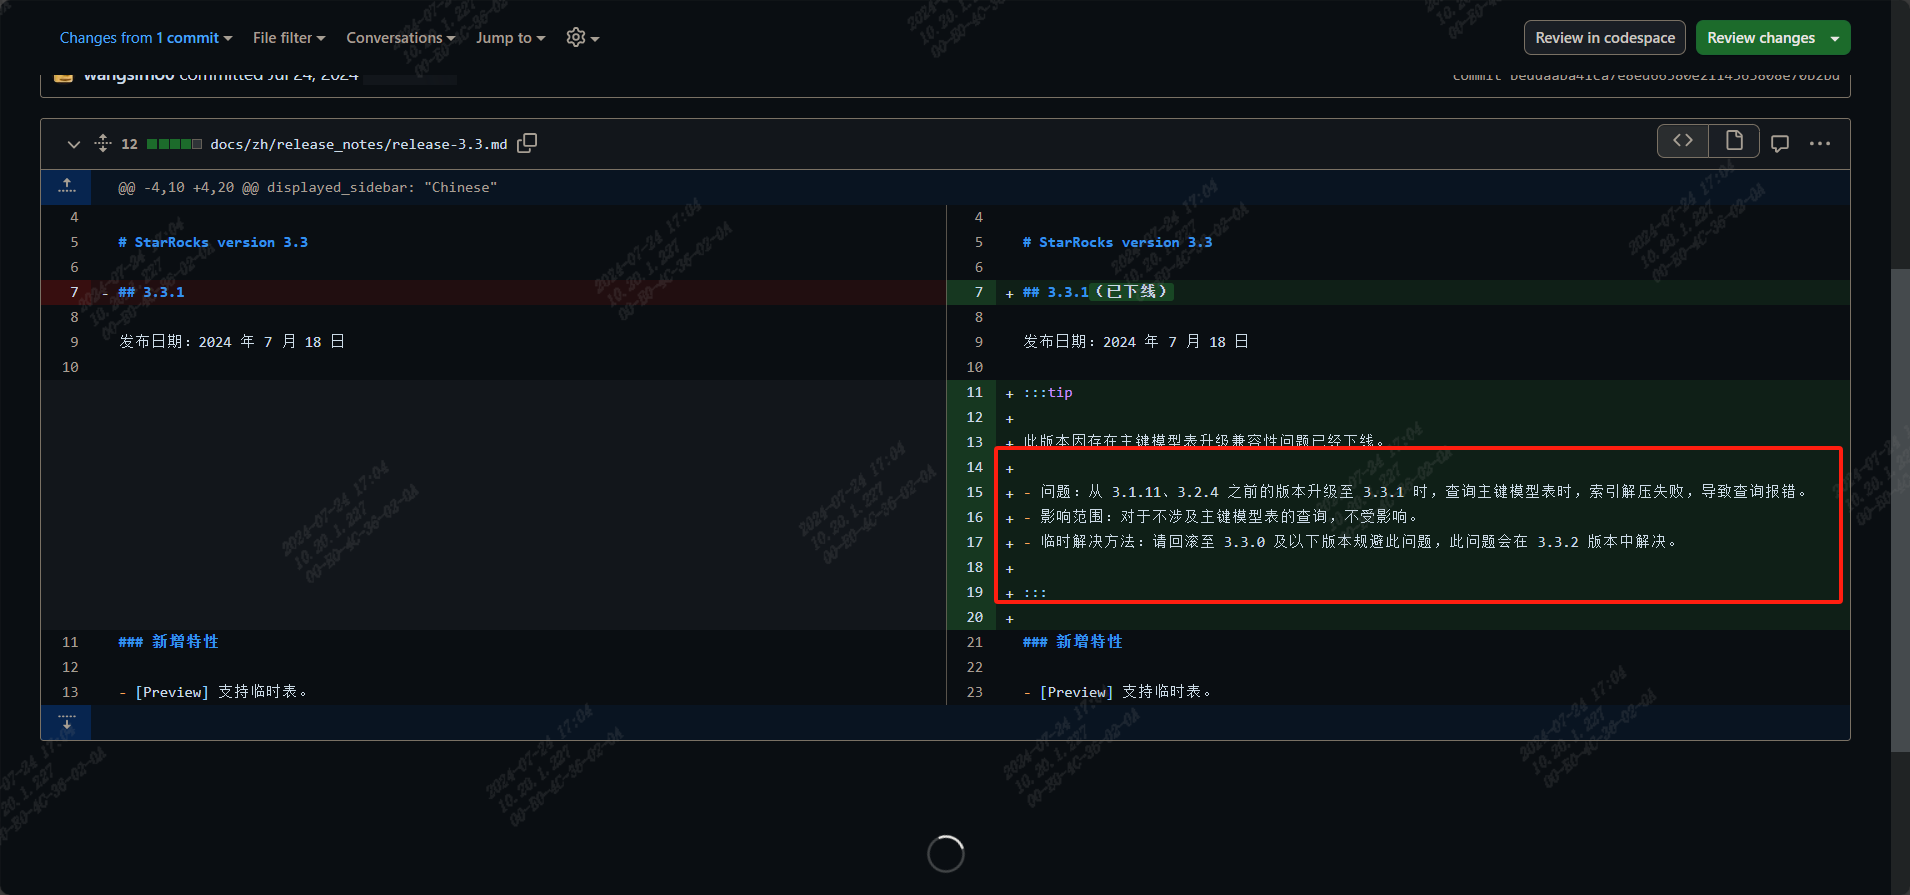This screenshot has height=895, width=1910.
Task: Click left-pane heading '# StarRocks version 3.3'
Action: point(213,242)
